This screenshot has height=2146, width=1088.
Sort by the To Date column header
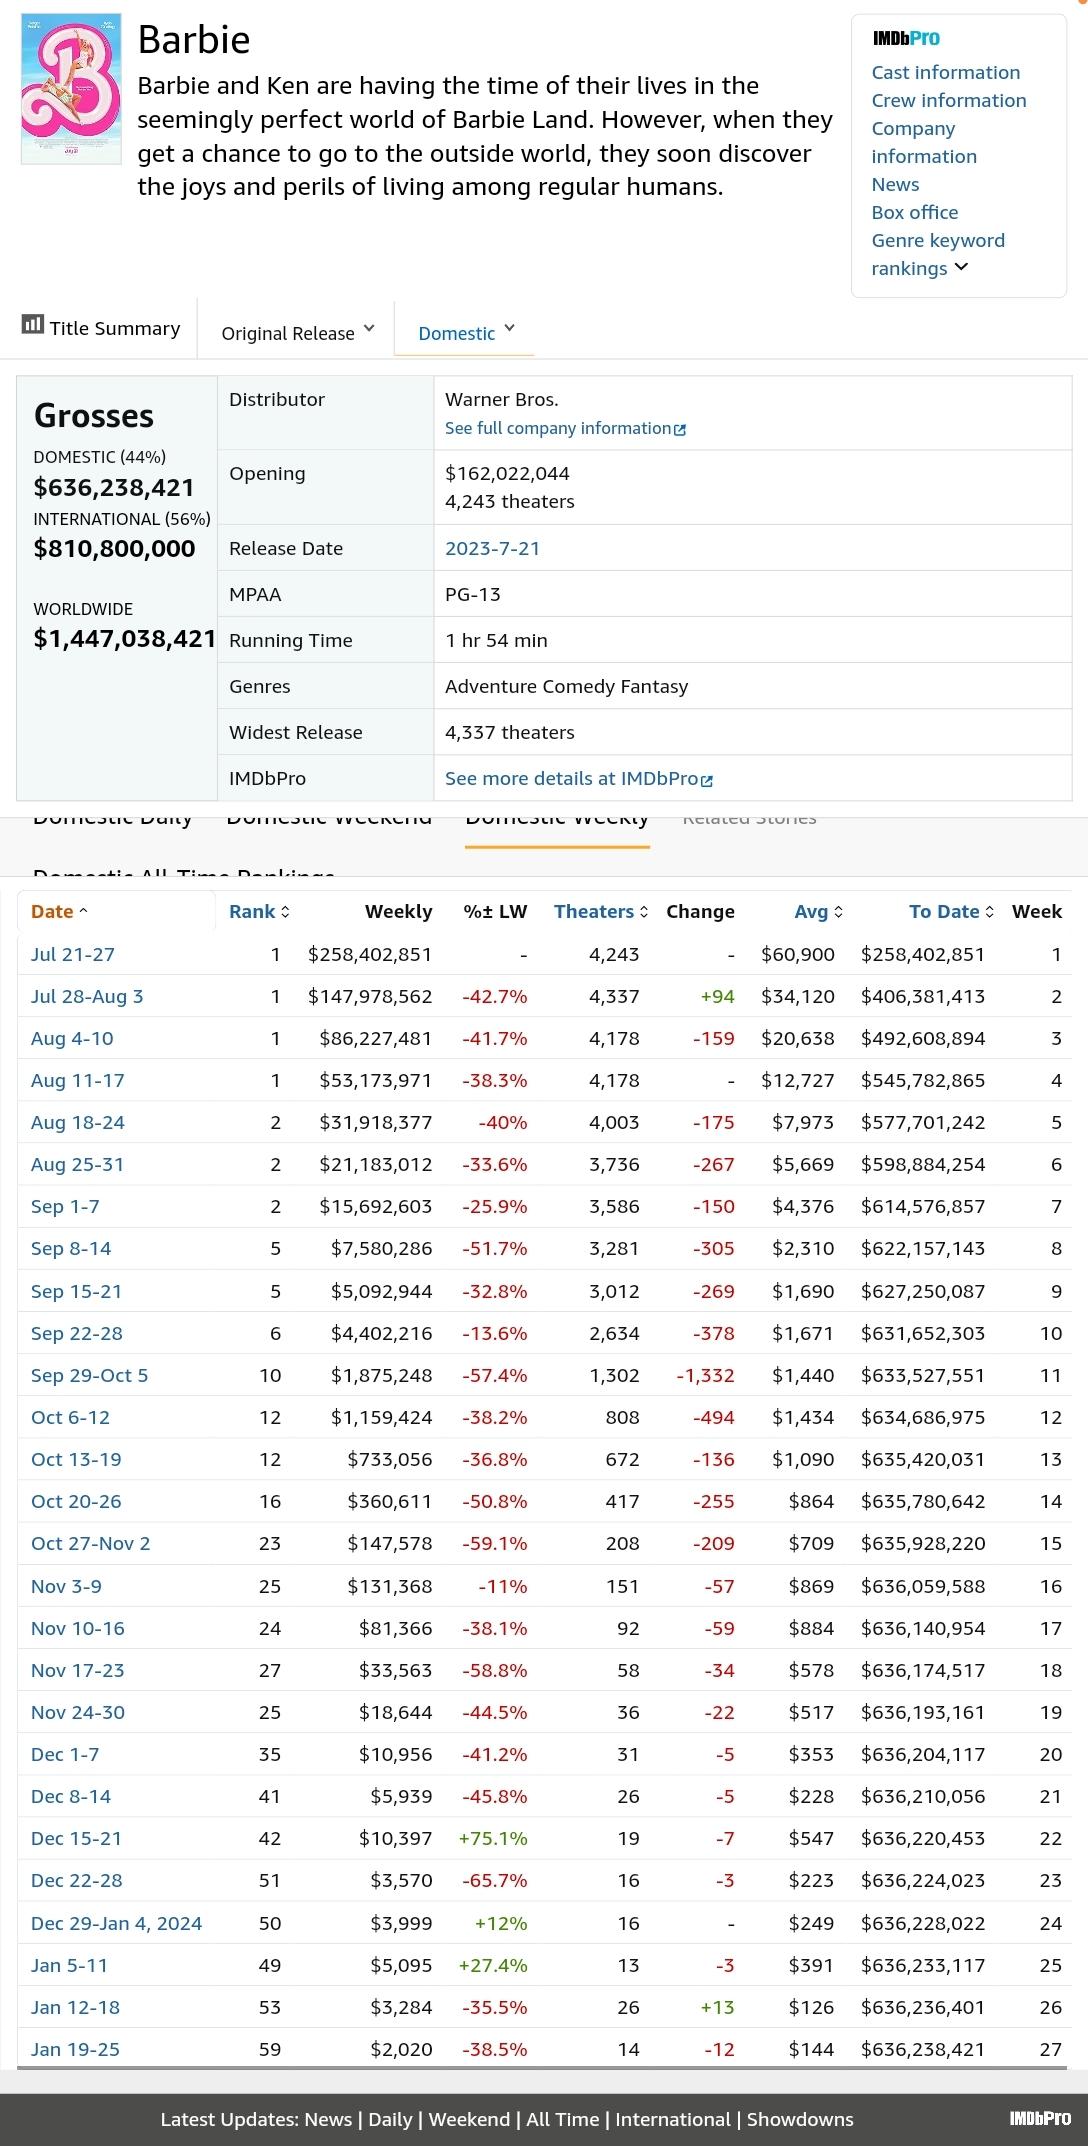pos(952,911)
